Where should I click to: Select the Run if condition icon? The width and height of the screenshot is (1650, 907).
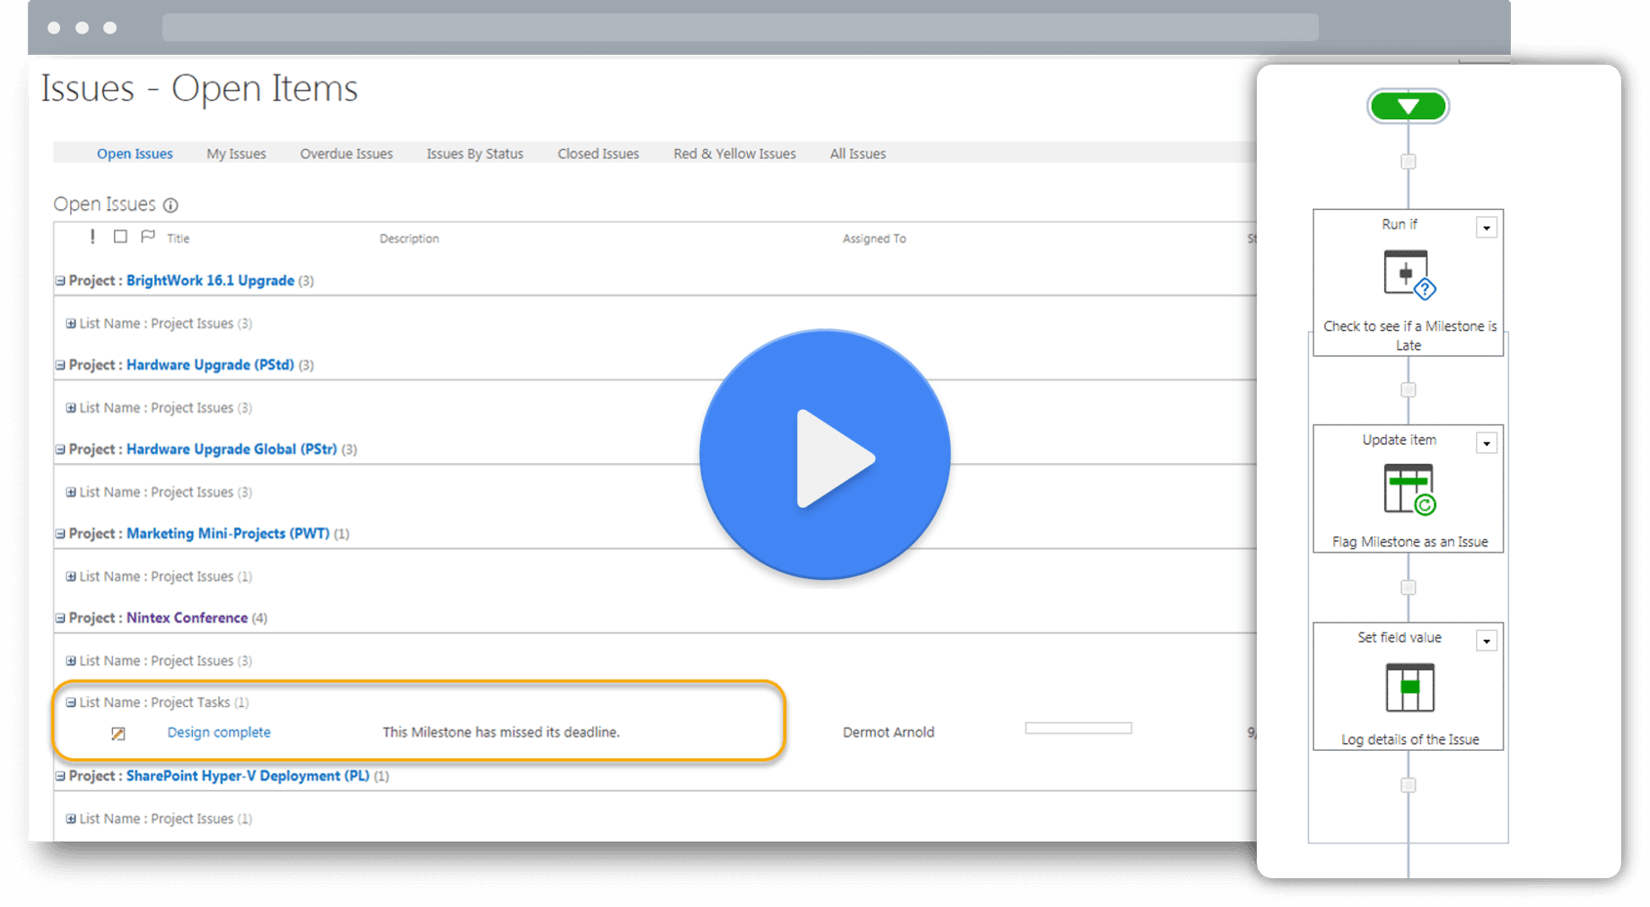(1409, 274)
